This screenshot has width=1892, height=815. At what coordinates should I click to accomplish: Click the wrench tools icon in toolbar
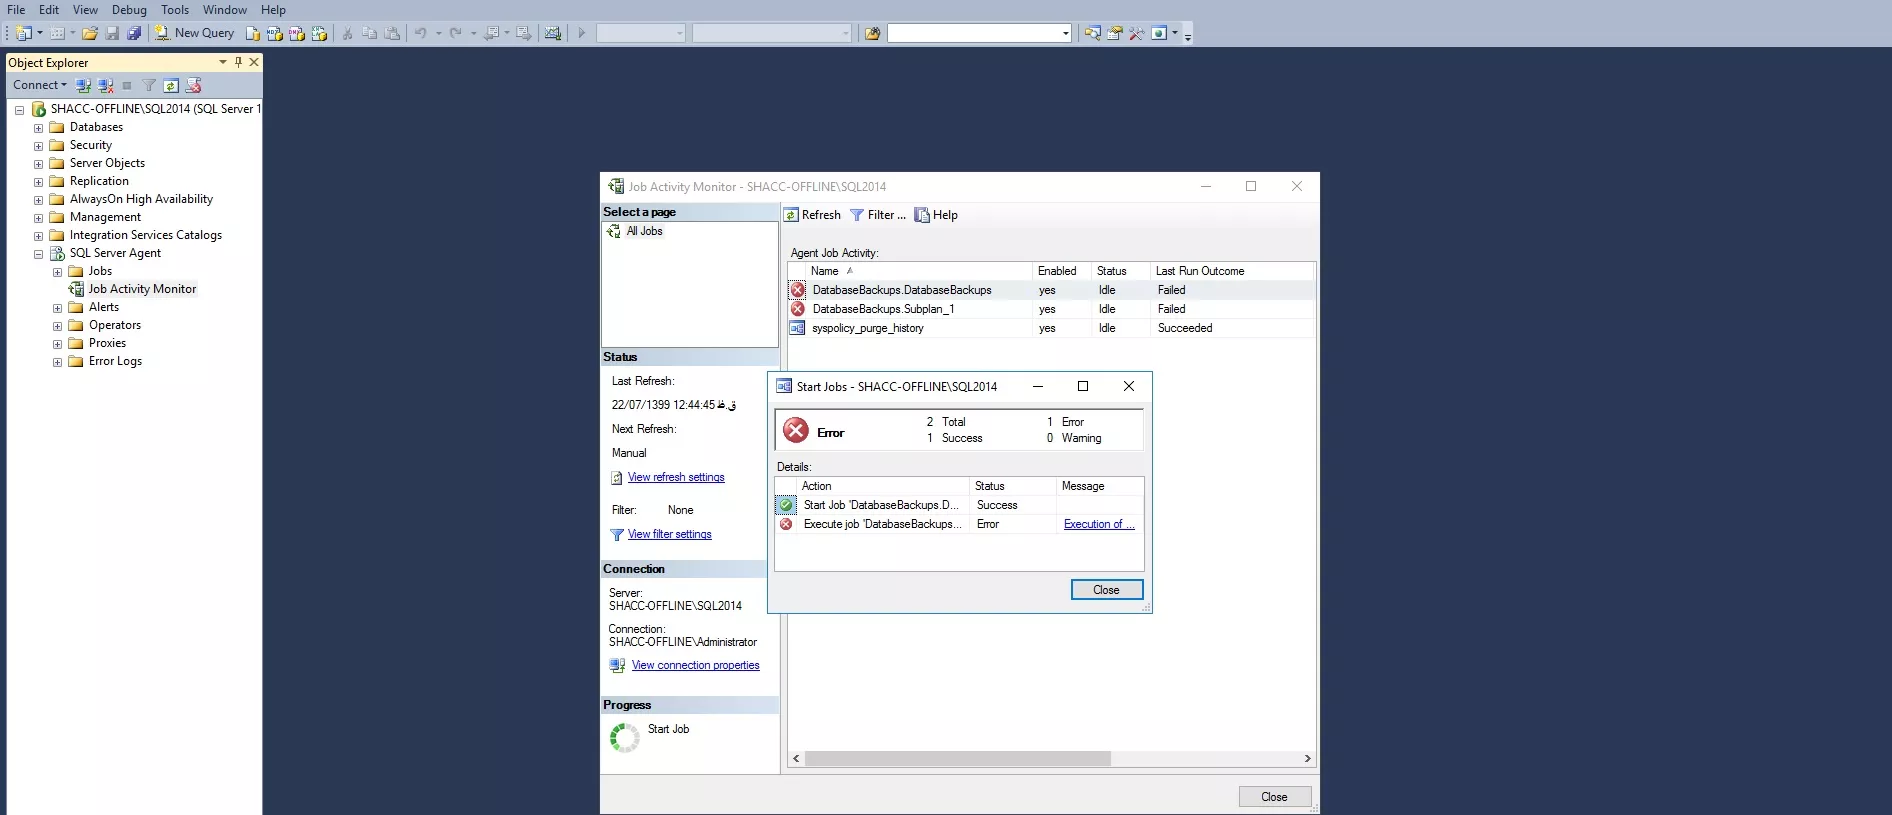tap(1136, 33)
